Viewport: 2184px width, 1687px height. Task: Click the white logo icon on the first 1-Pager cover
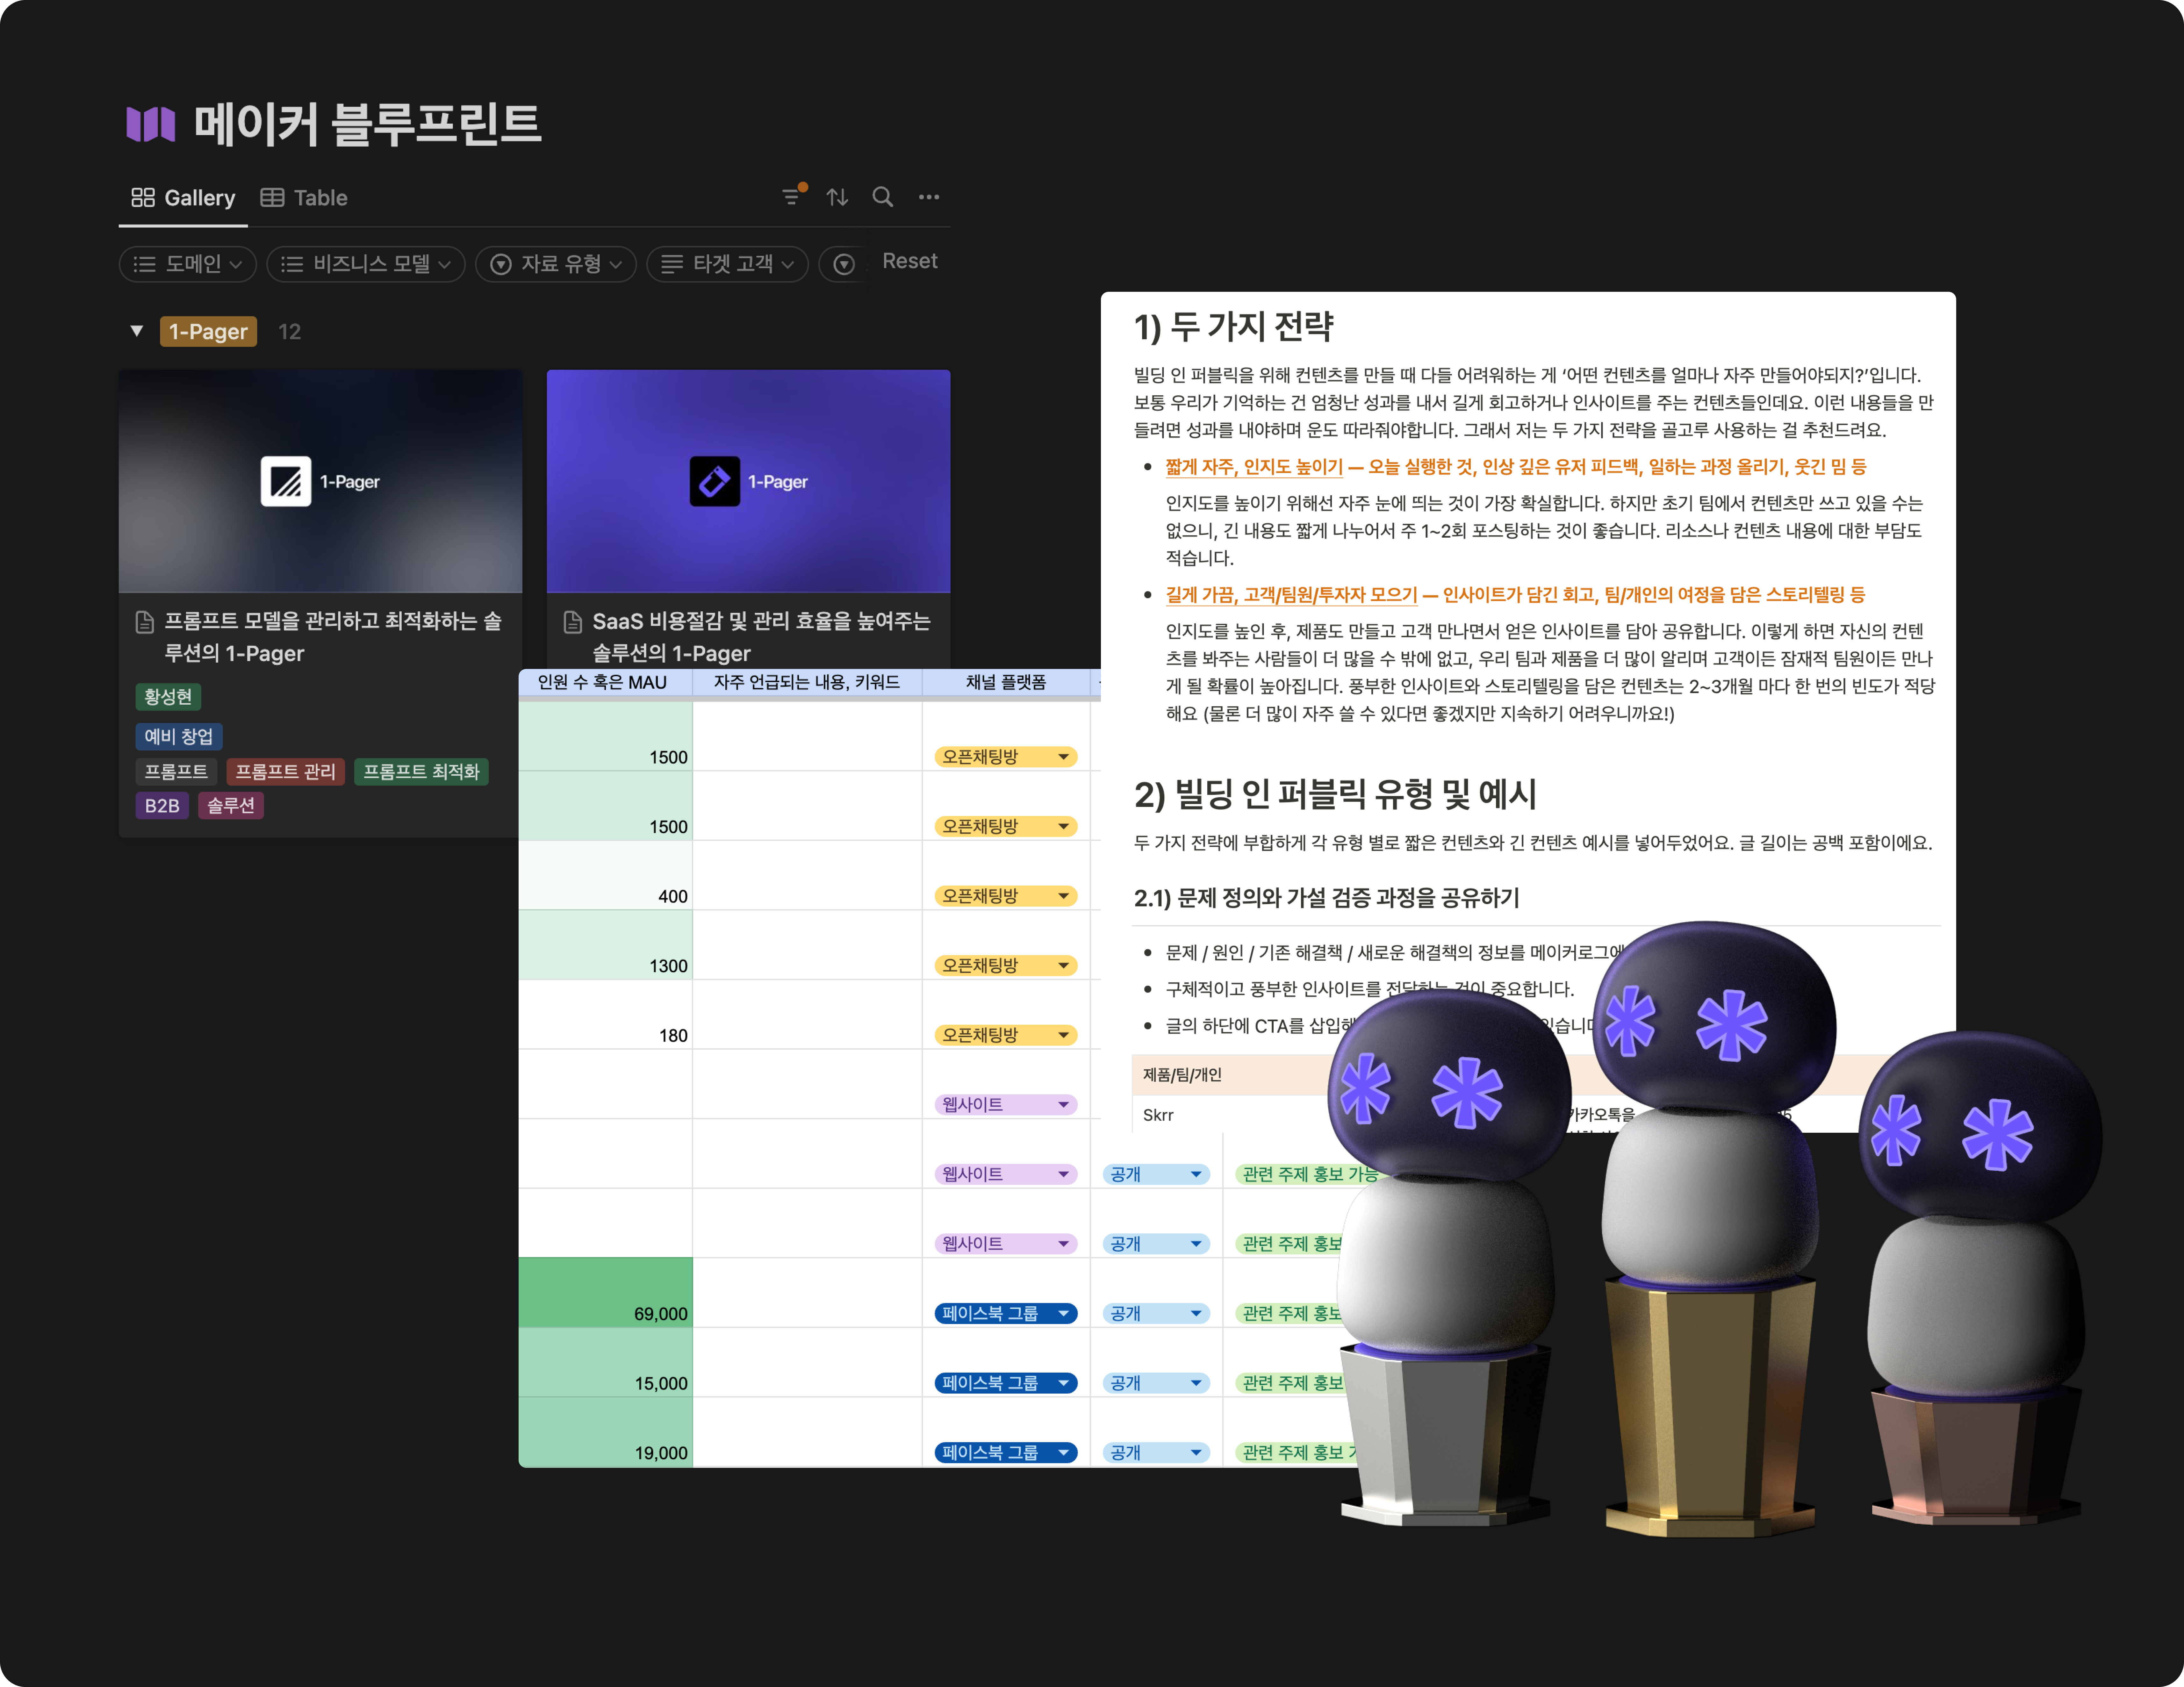click(286, 481)
